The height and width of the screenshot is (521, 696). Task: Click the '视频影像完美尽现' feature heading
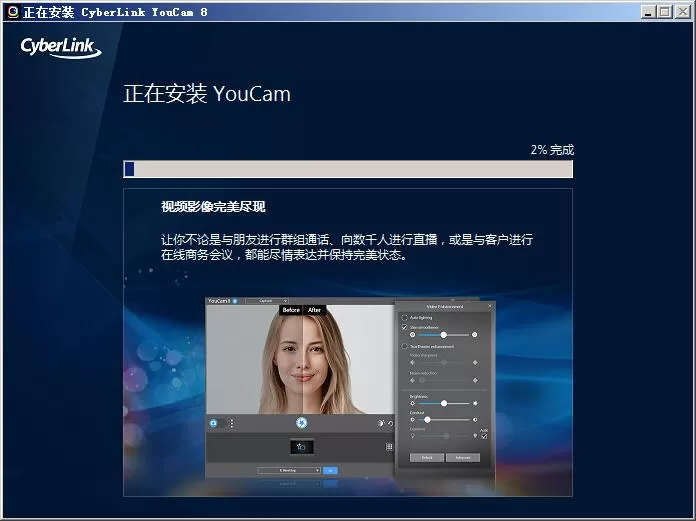pyautogui.click(x=213, y=207)
